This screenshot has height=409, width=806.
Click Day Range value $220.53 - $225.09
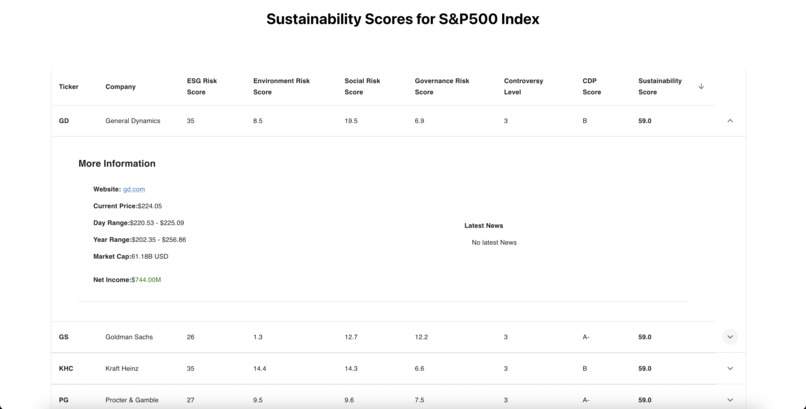pos(157,223)
